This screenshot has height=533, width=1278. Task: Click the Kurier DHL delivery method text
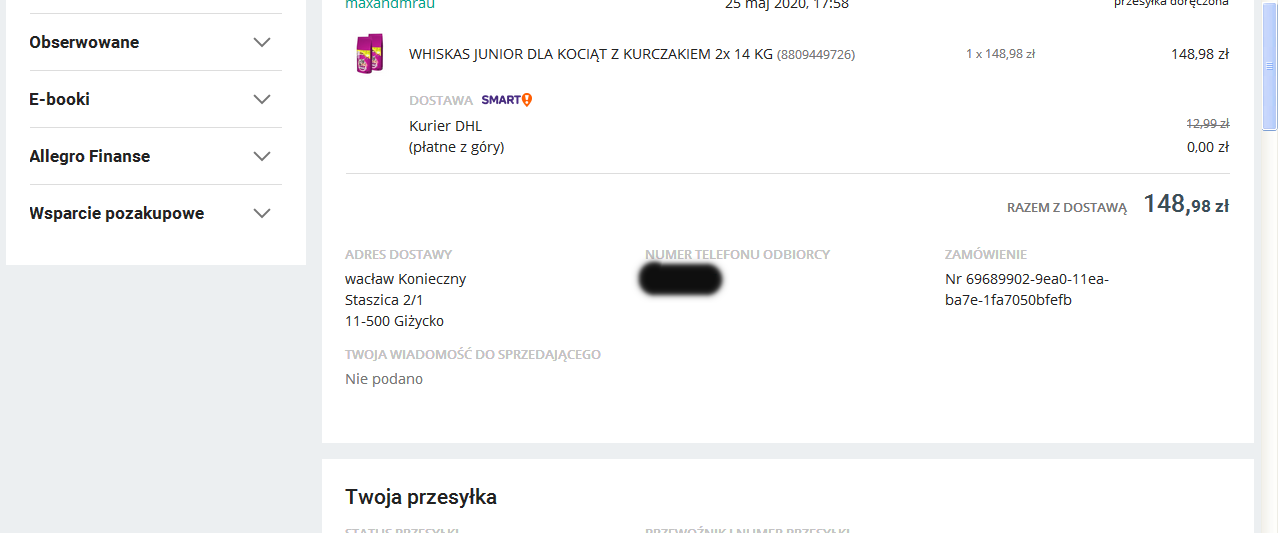pyautogui.click(x=446, y=126)
